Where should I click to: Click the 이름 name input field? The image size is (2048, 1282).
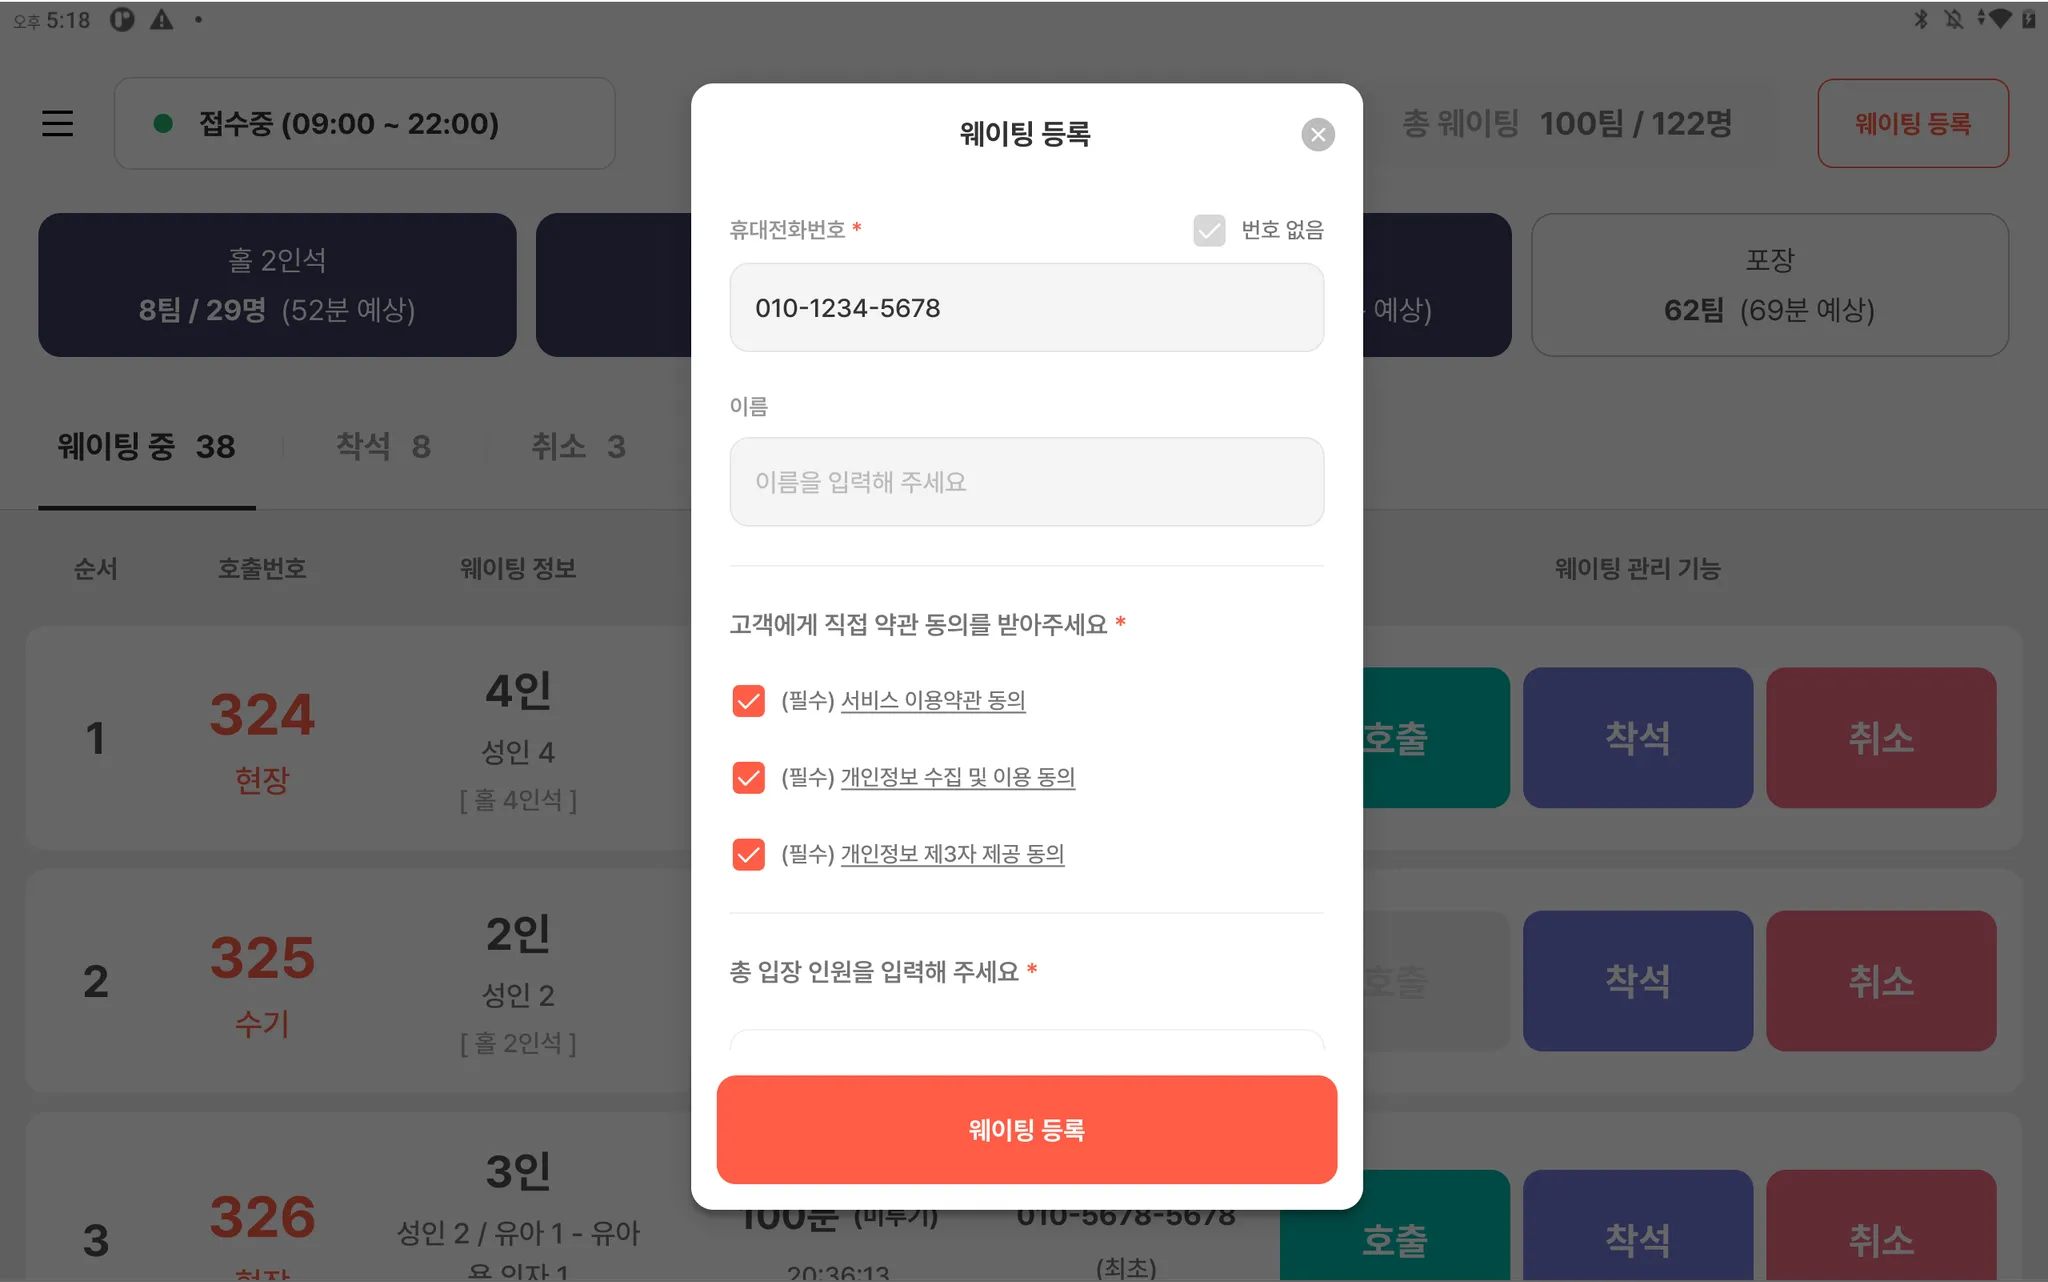pyautogui.click(x=1026, y=482)
